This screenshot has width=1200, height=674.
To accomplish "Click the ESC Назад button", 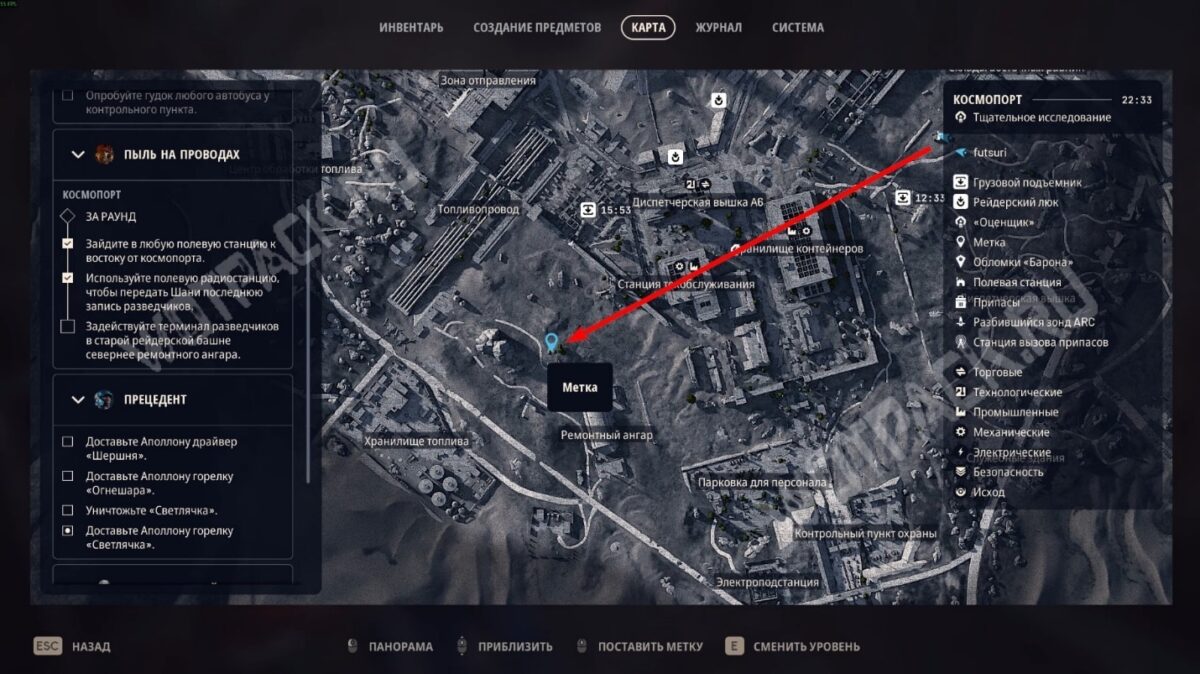I will coord(72,646).
